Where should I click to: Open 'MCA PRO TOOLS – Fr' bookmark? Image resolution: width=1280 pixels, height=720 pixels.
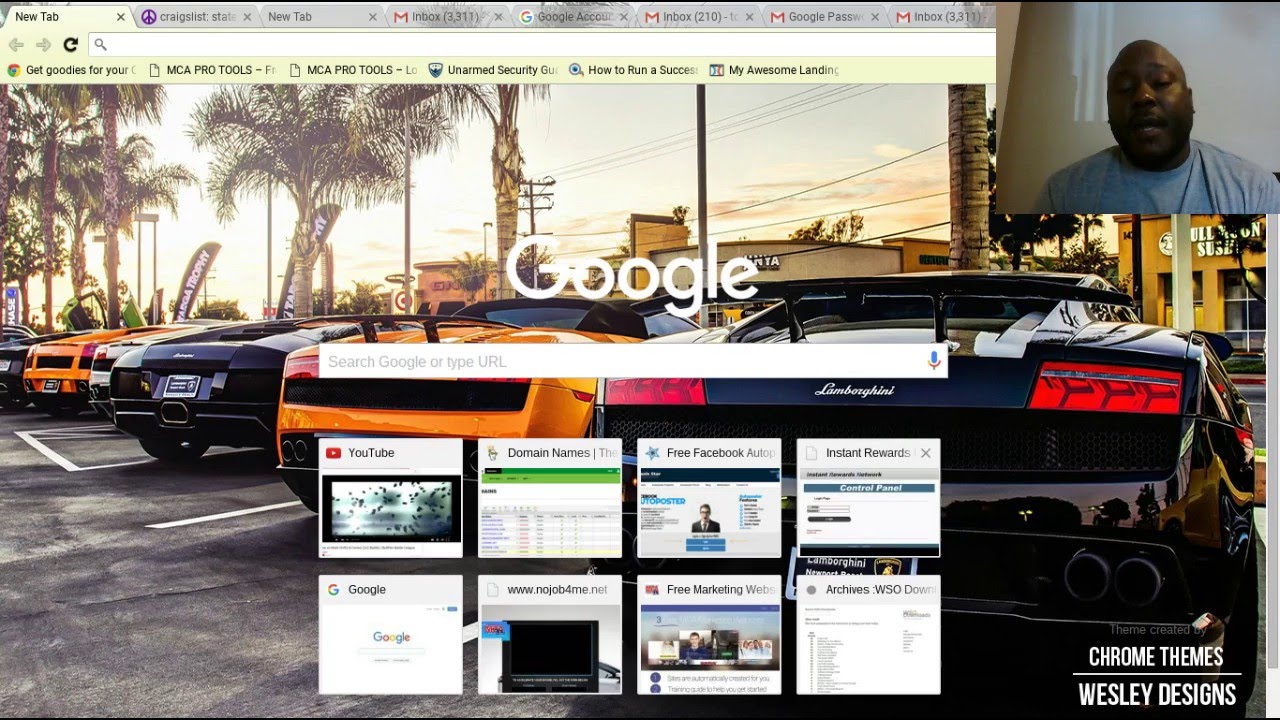pyautogui.click(x=211, y=70)
